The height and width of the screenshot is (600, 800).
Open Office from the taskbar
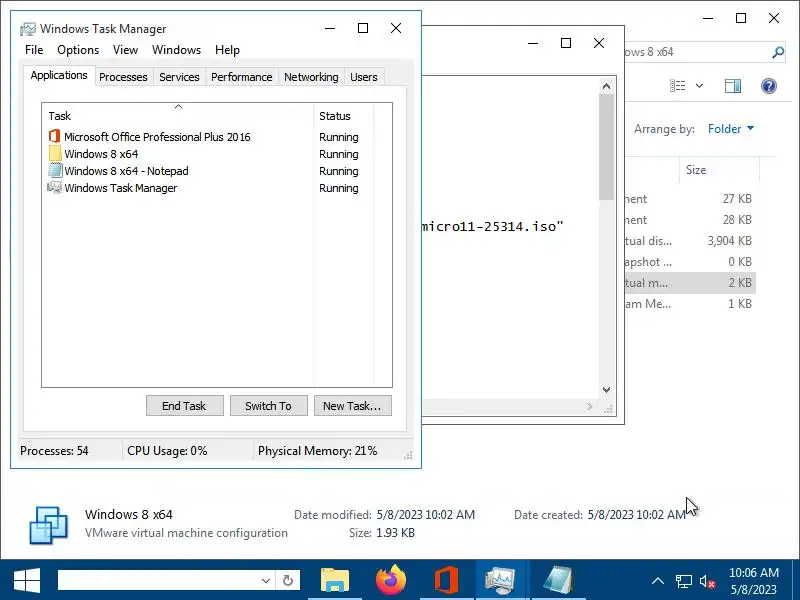tap(446, 580)
